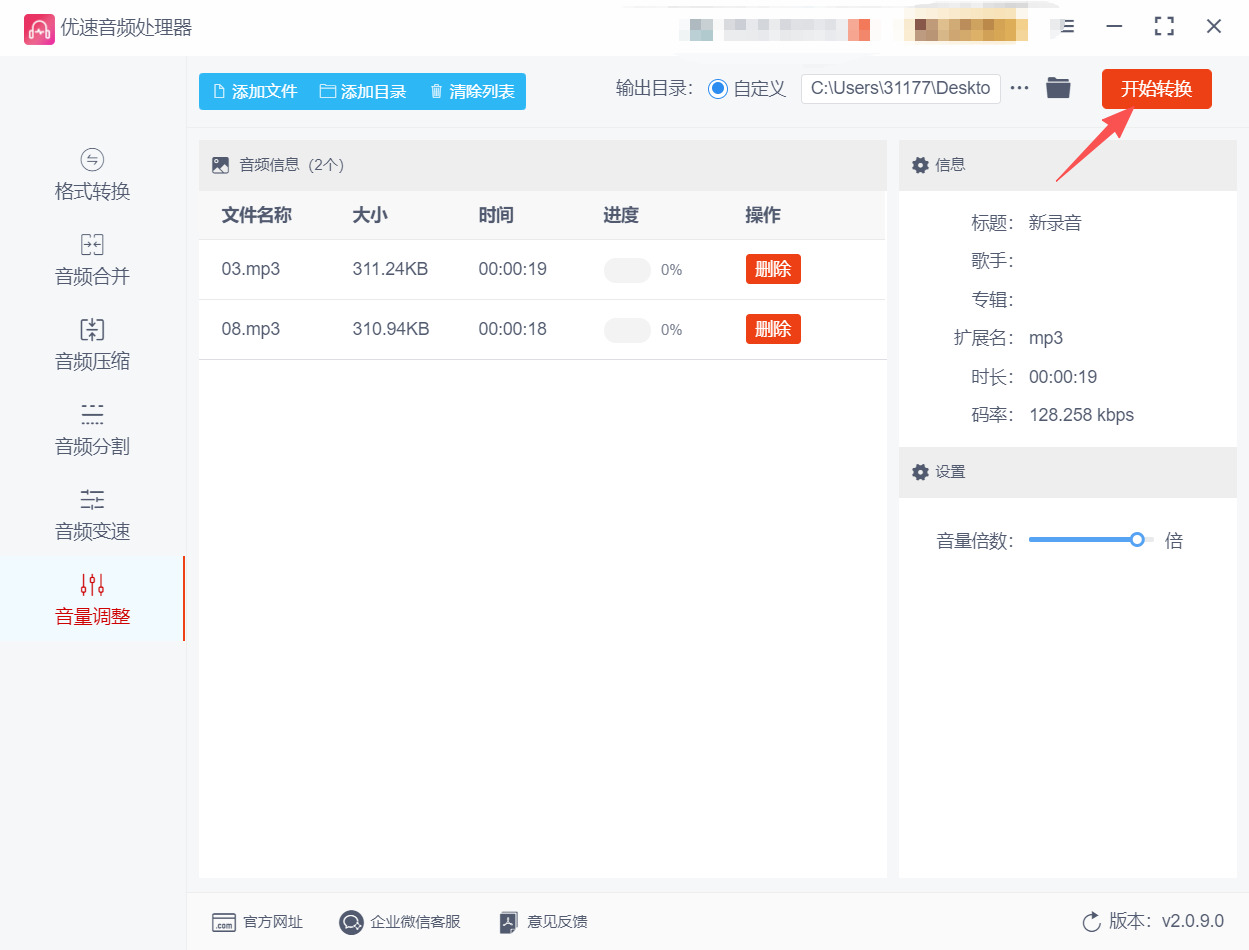The image size is (1249, 950).
Task: Start conversion with 开始转换 button
Action: (x=1156, y=89)
